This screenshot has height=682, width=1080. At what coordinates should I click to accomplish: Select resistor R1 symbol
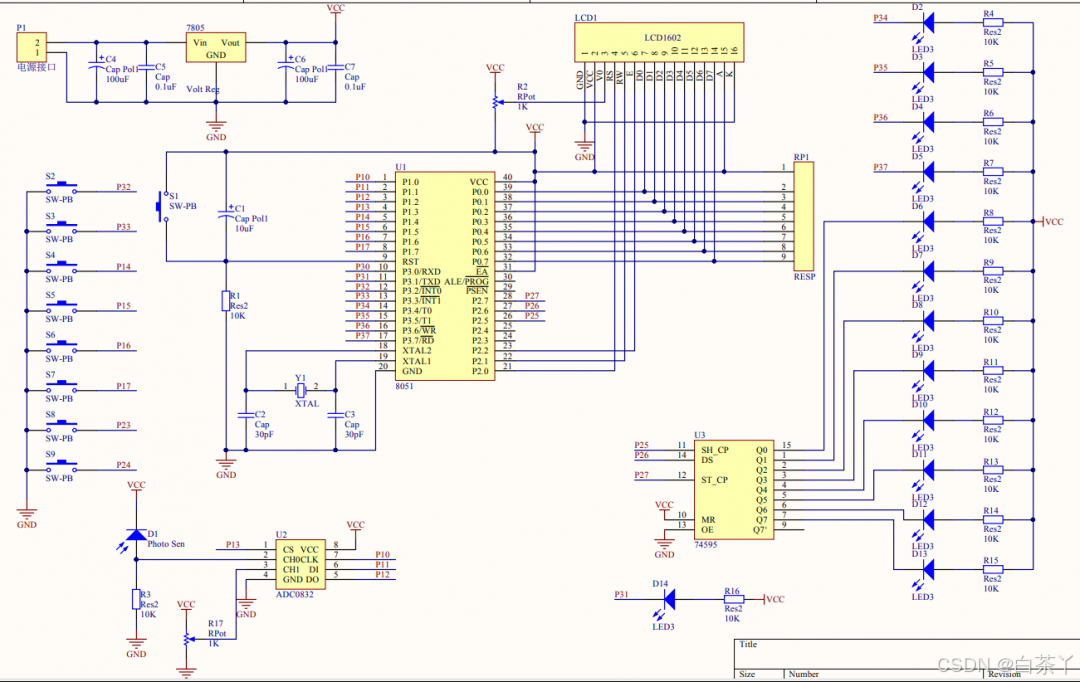pos(225,301)
